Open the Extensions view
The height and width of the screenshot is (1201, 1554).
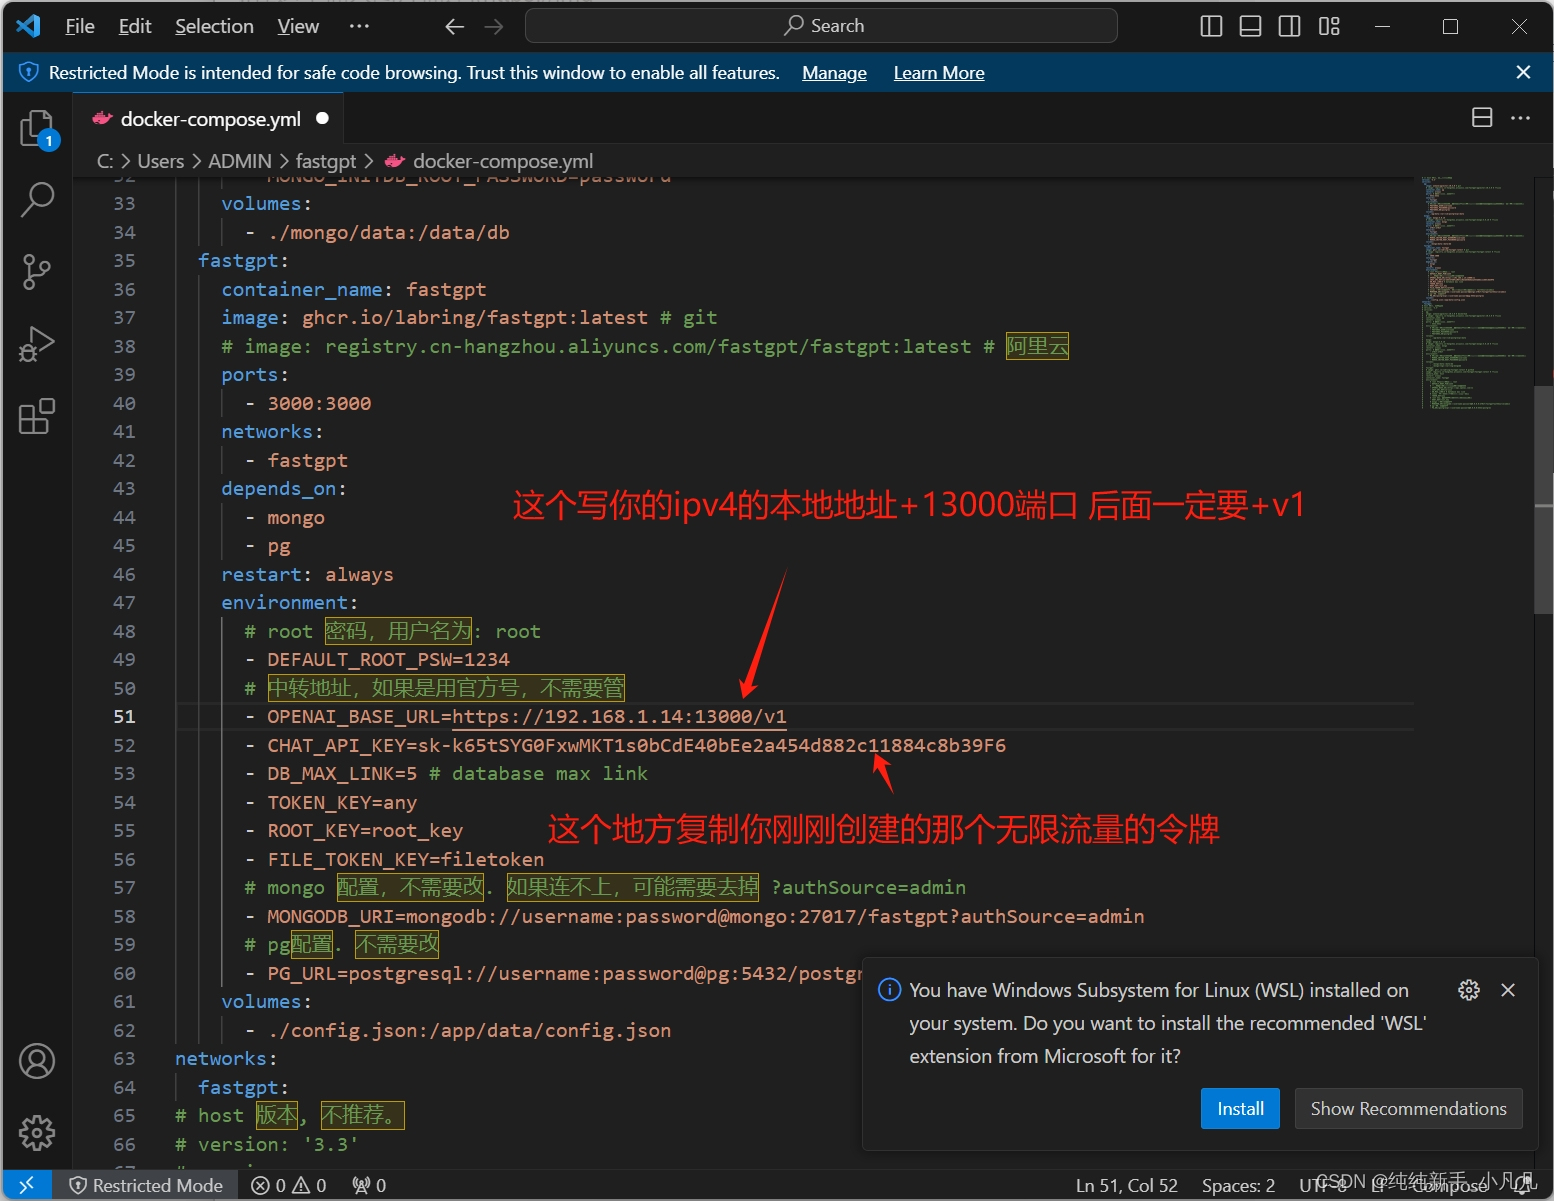(37, 416)
